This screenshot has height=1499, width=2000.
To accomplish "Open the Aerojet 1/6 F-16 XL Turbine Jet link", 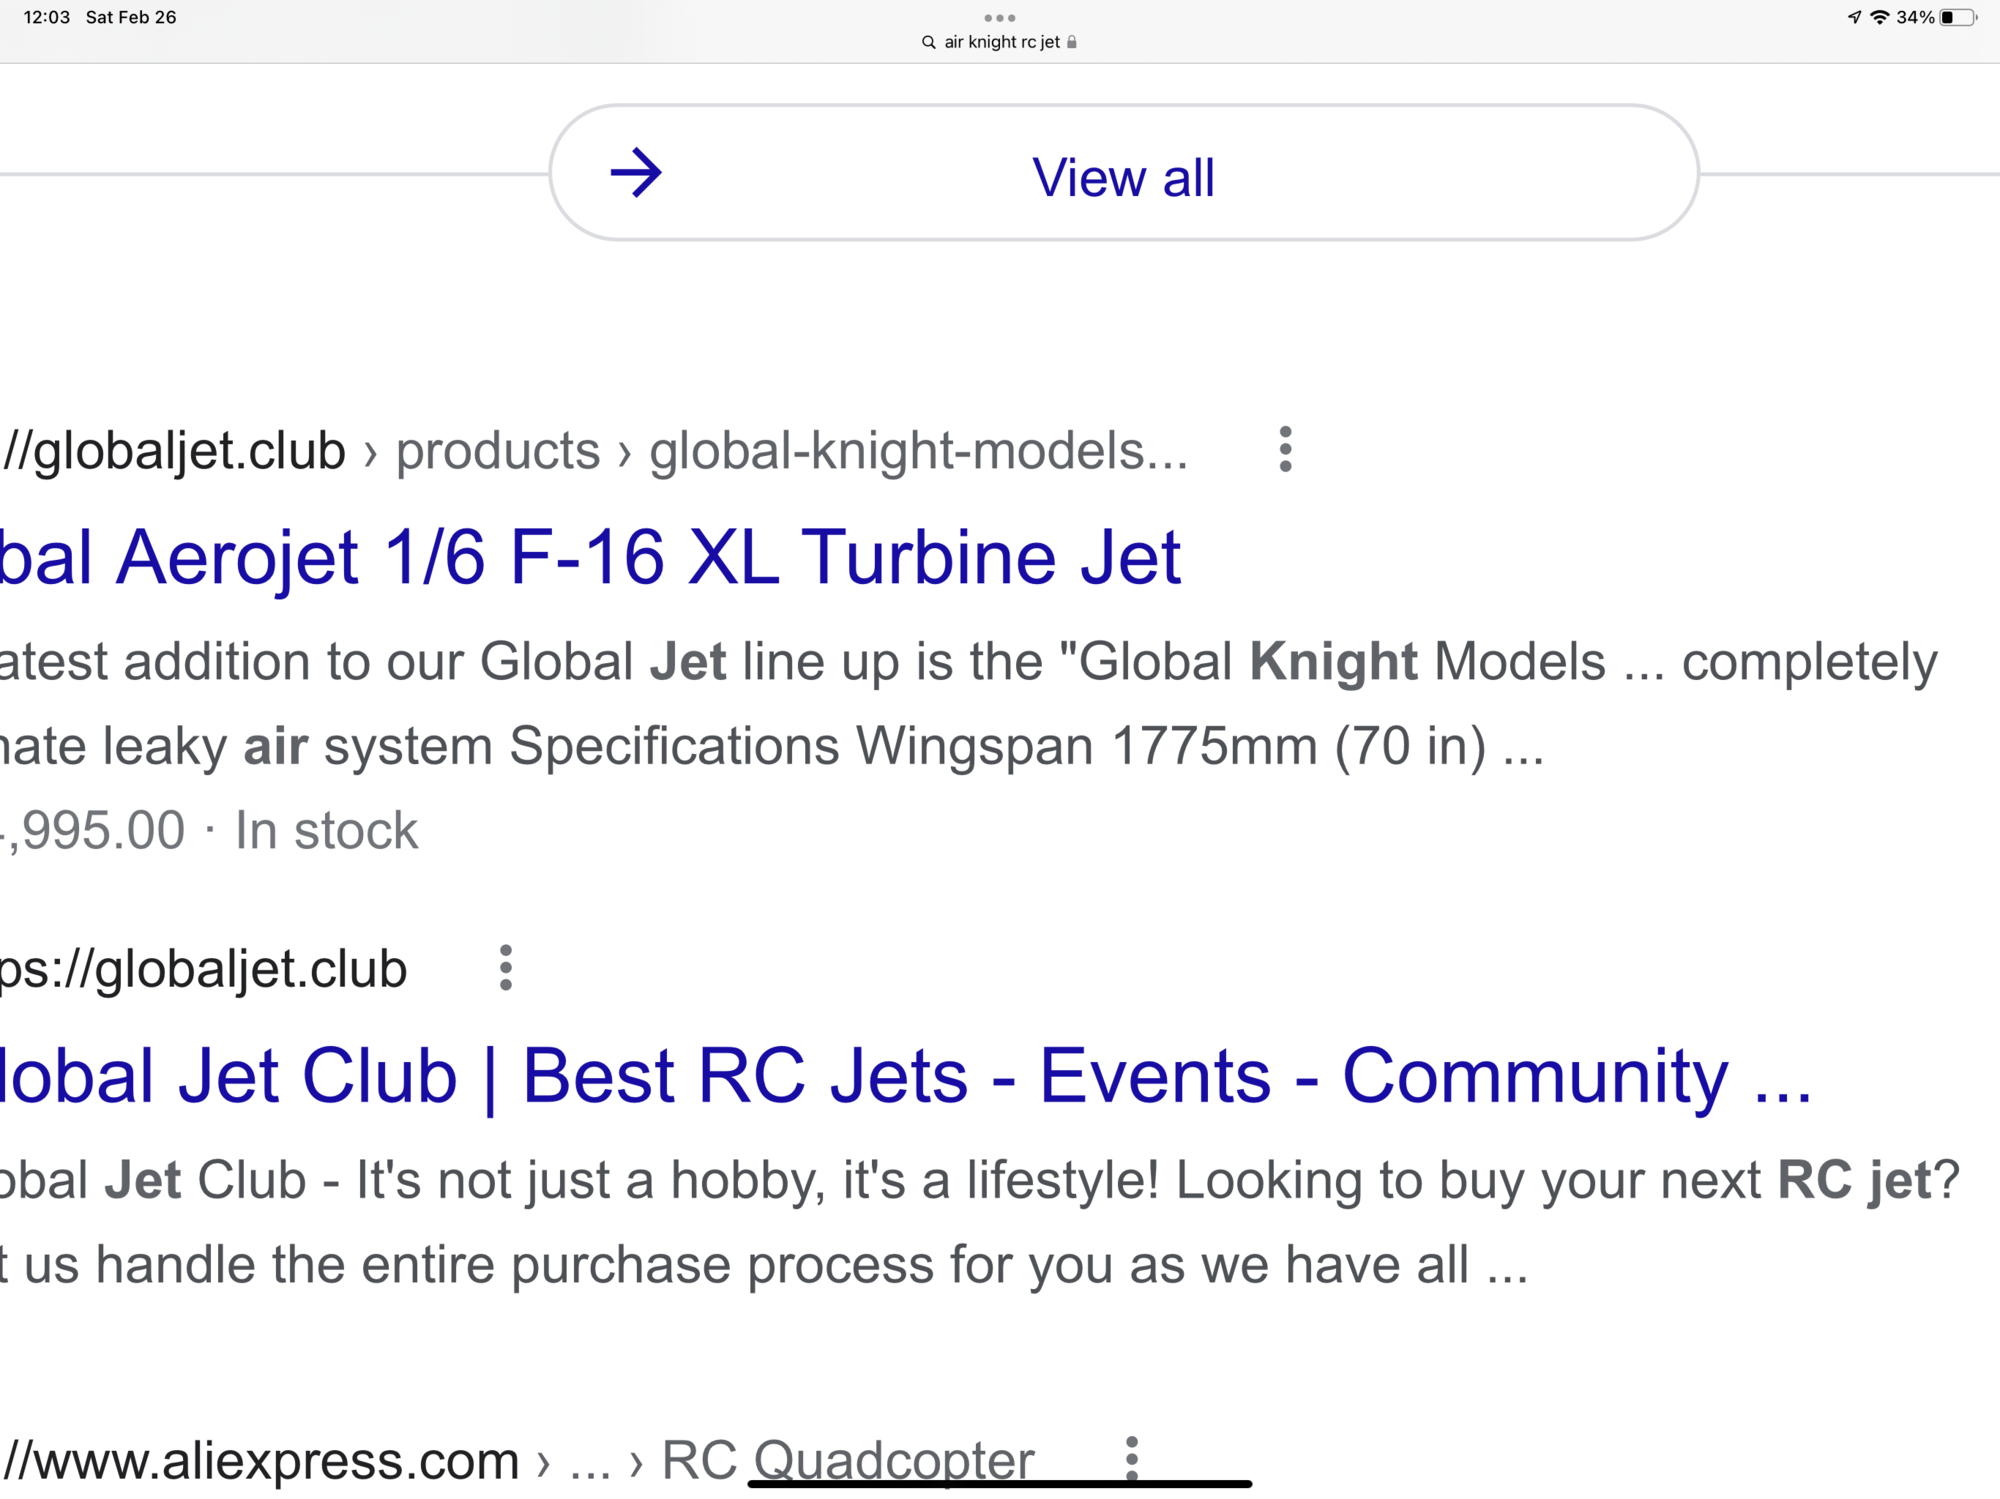I will tap(590, 557).
